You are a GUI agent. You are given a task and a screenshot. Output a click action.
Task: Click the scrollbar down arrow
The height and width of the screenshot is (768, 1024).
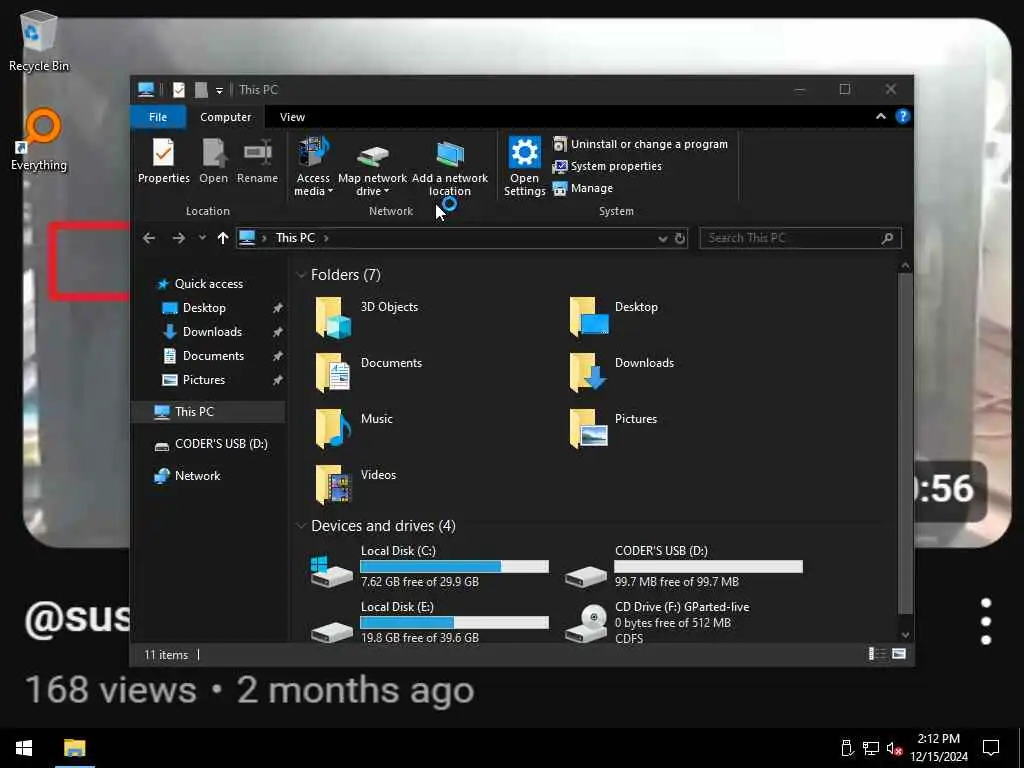(905, 635)
